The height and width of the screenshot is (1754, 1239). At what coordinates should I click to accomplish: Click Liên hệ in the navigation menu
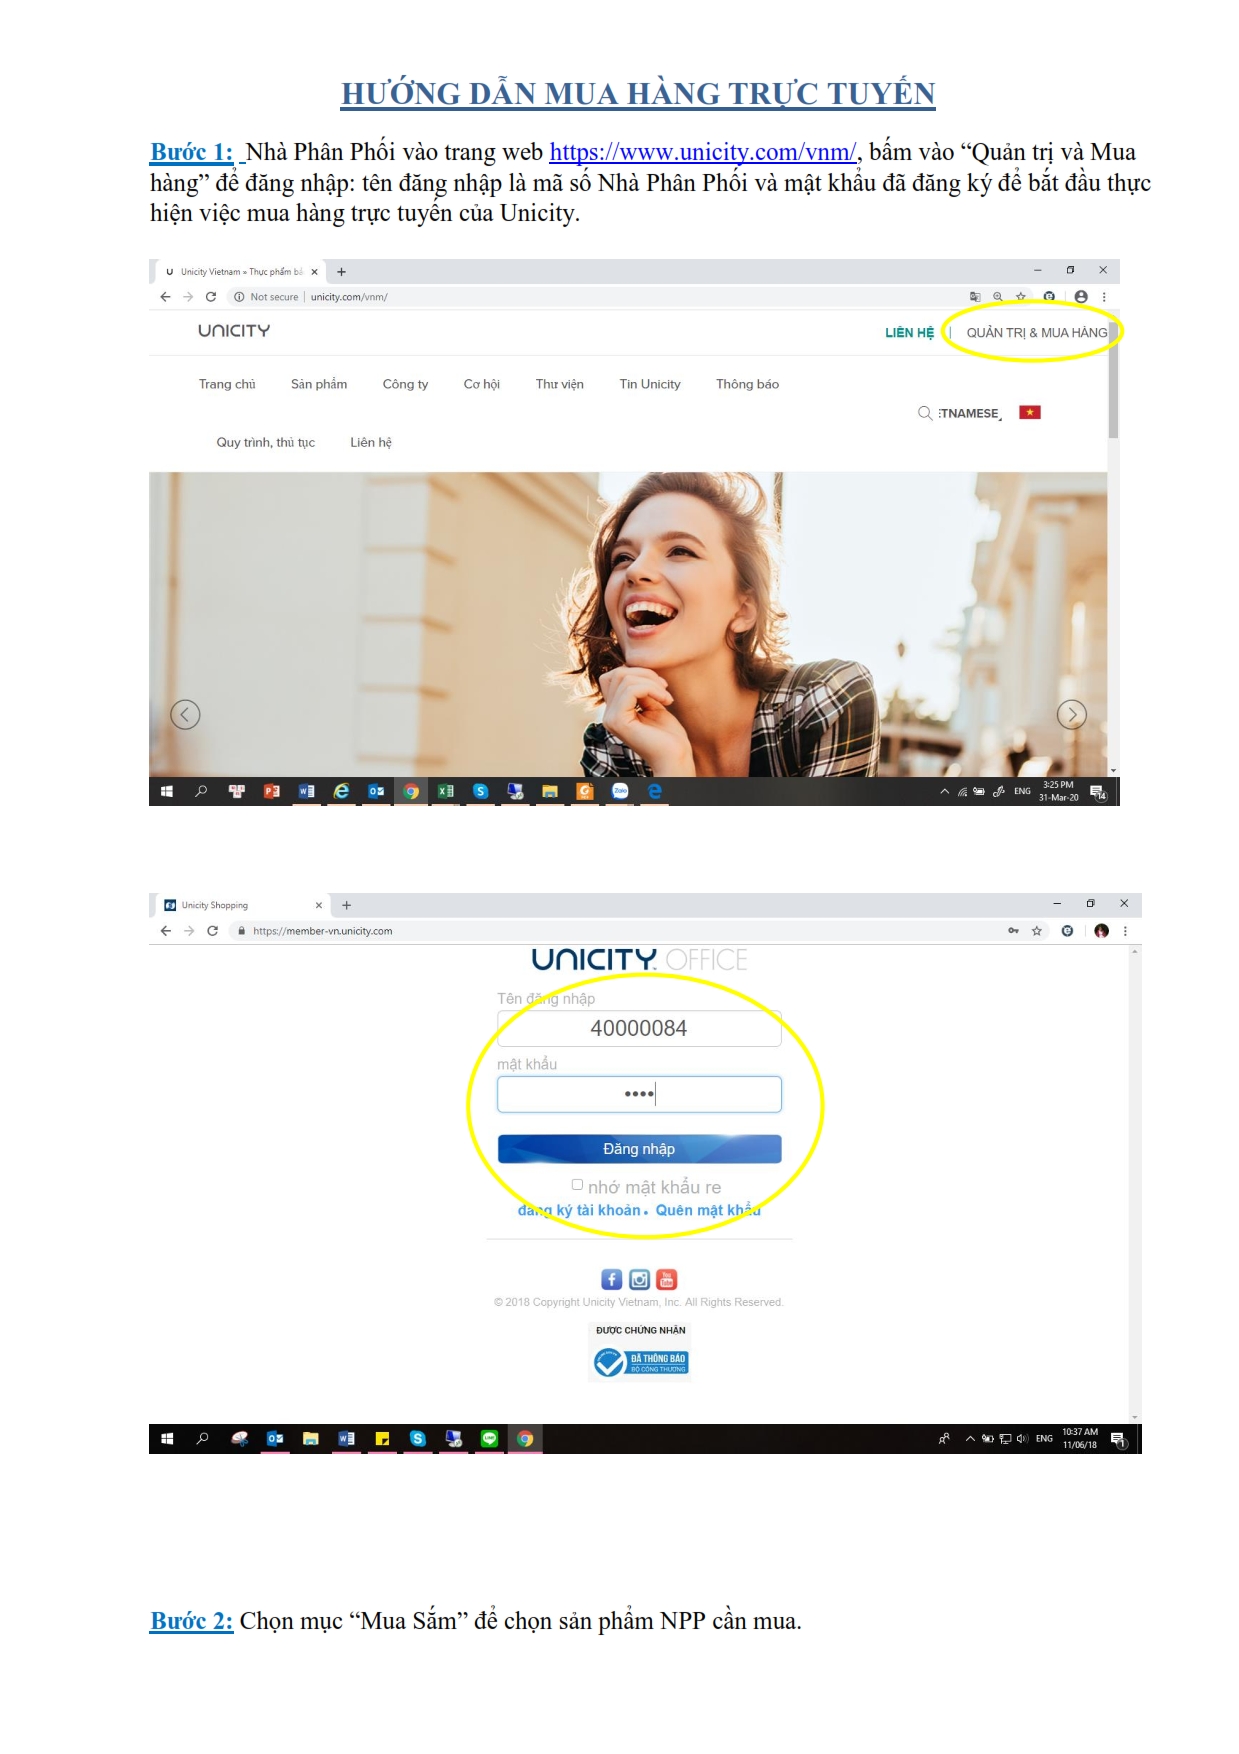(371, 442)
